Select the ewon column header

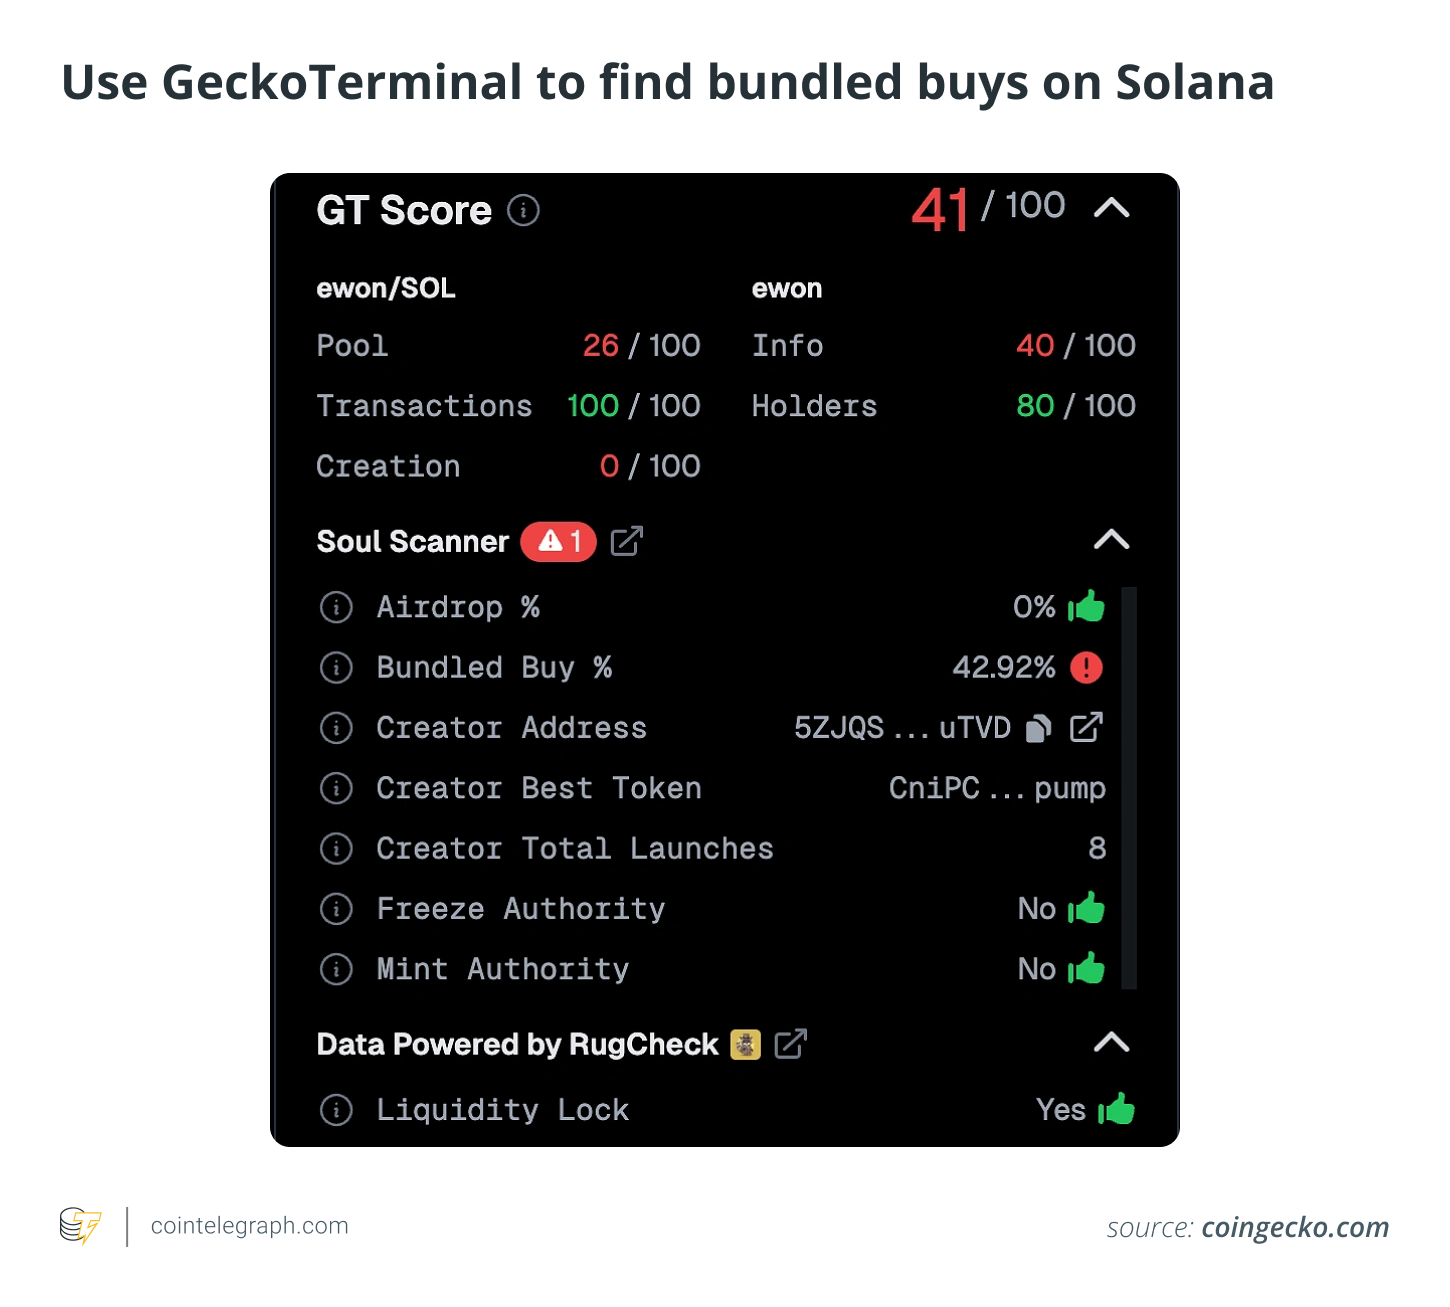pyautogui.click(x=787, y=288)
